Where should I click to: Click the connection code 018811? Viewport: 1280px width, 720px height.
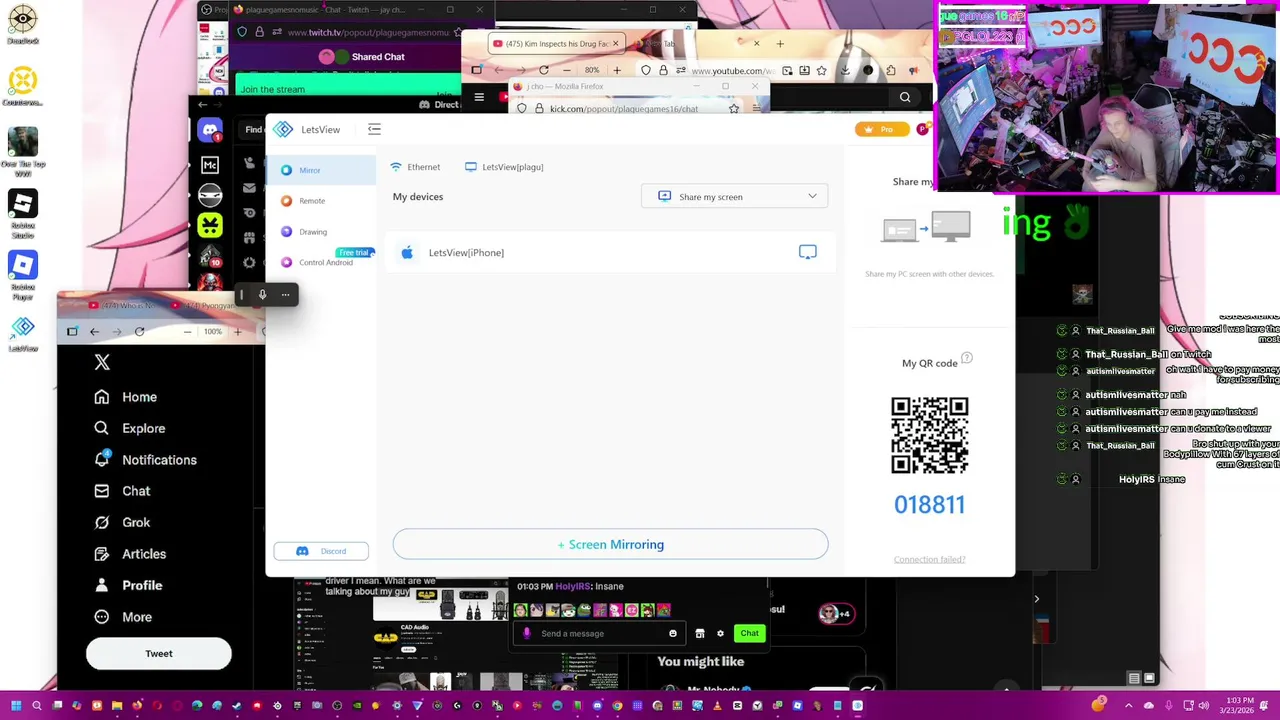(929, 505)
